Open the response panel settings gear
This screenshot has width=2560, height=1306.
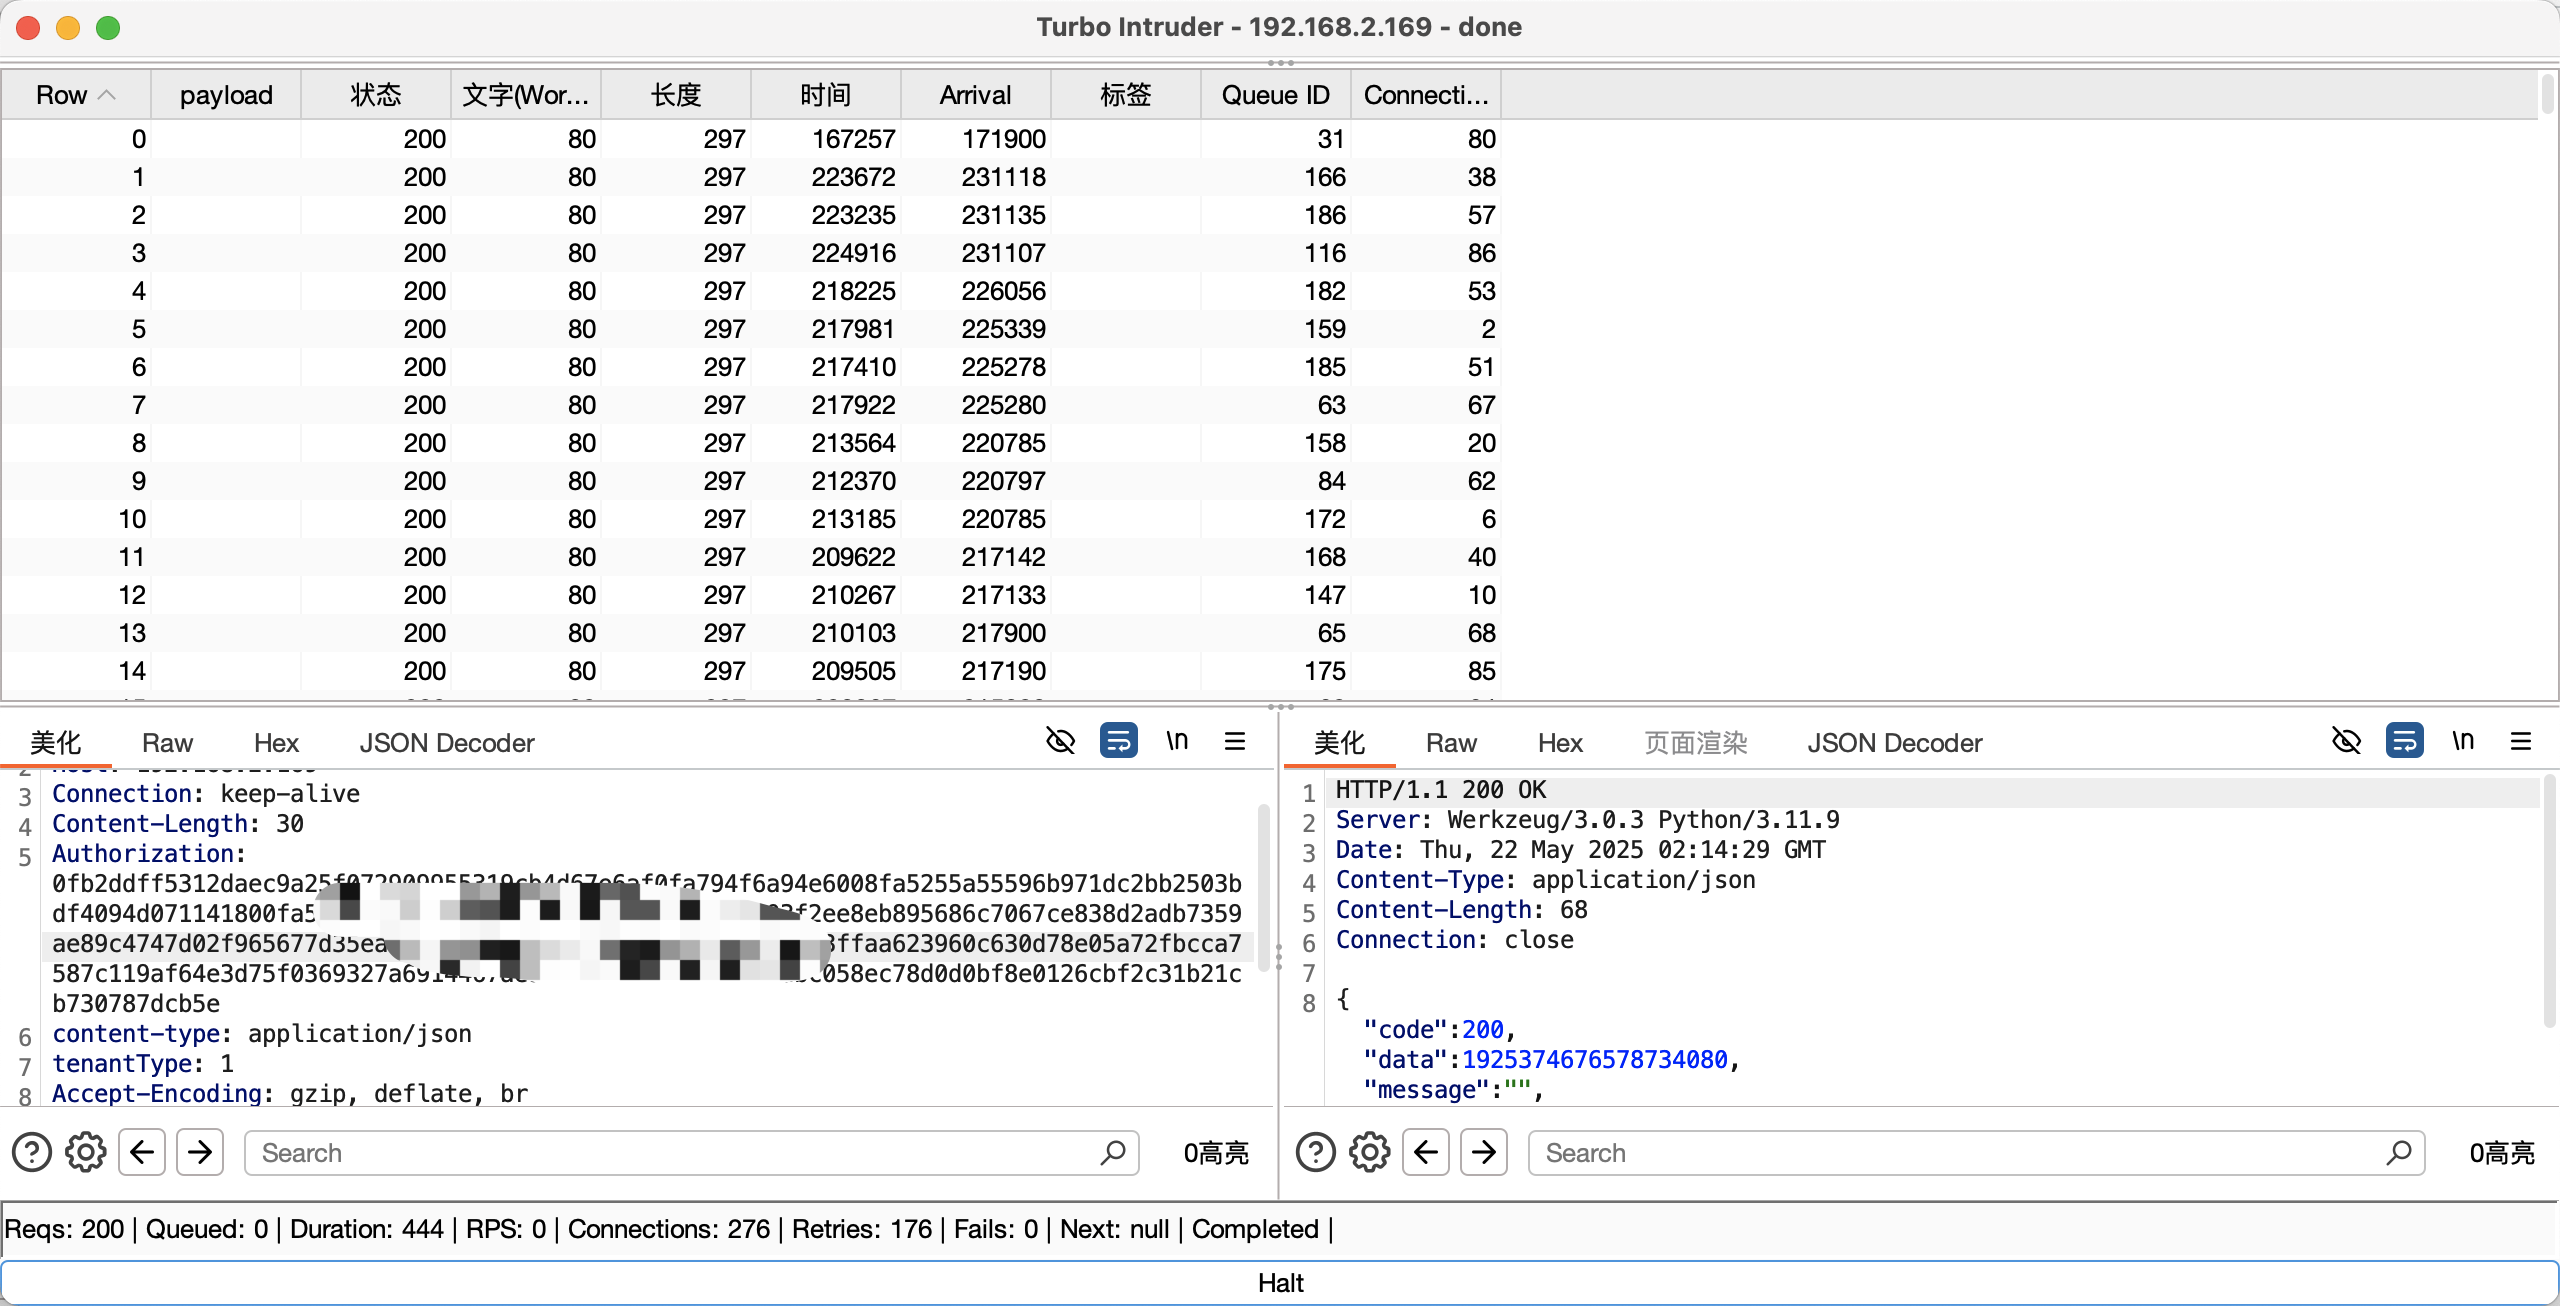1368,1152
